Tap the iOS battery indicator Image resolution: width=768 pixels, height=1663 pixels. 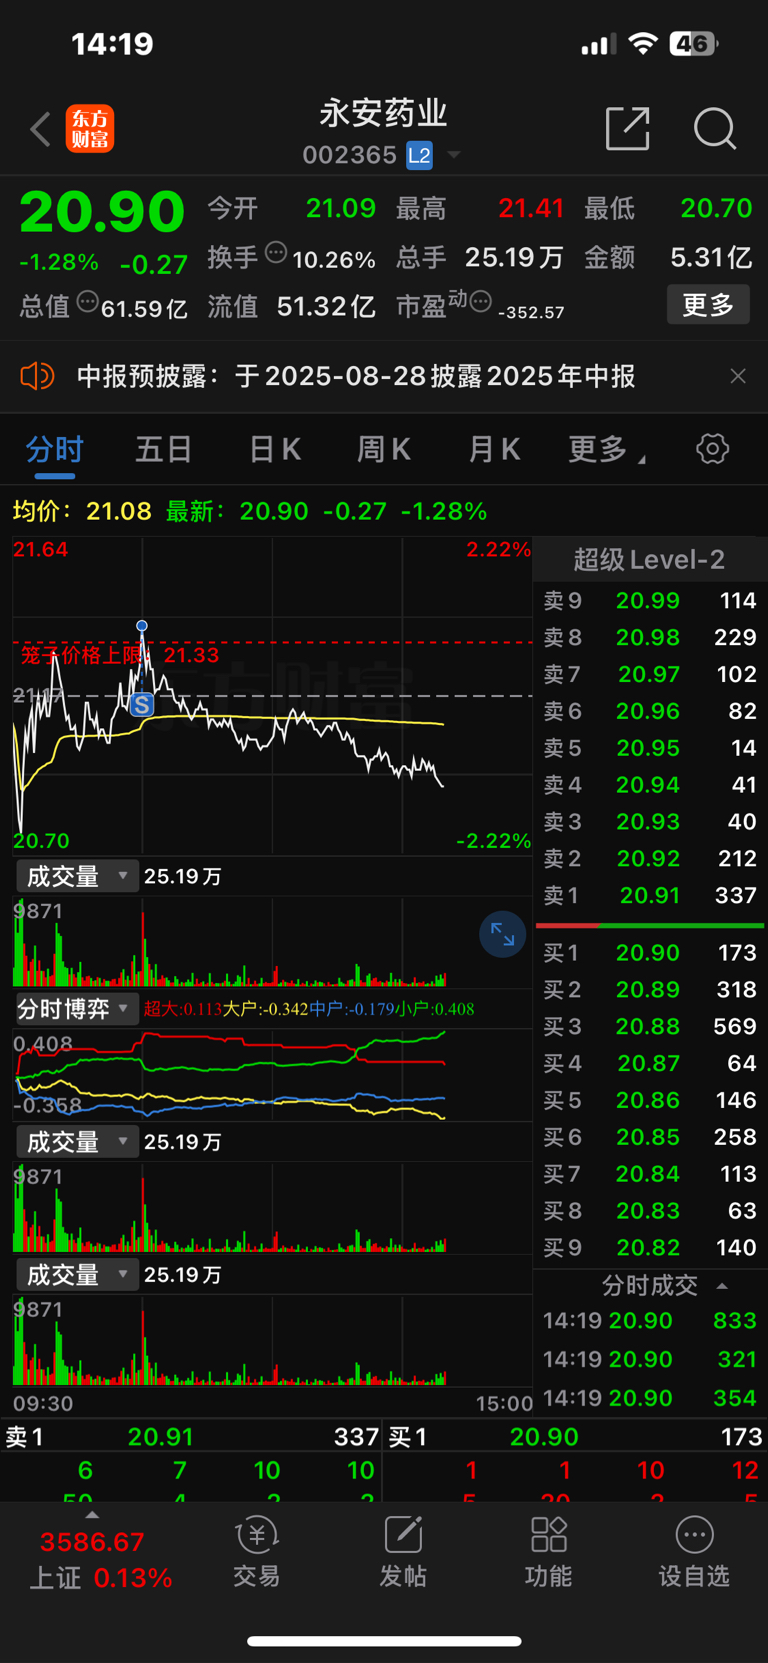[x=695, y=44]
